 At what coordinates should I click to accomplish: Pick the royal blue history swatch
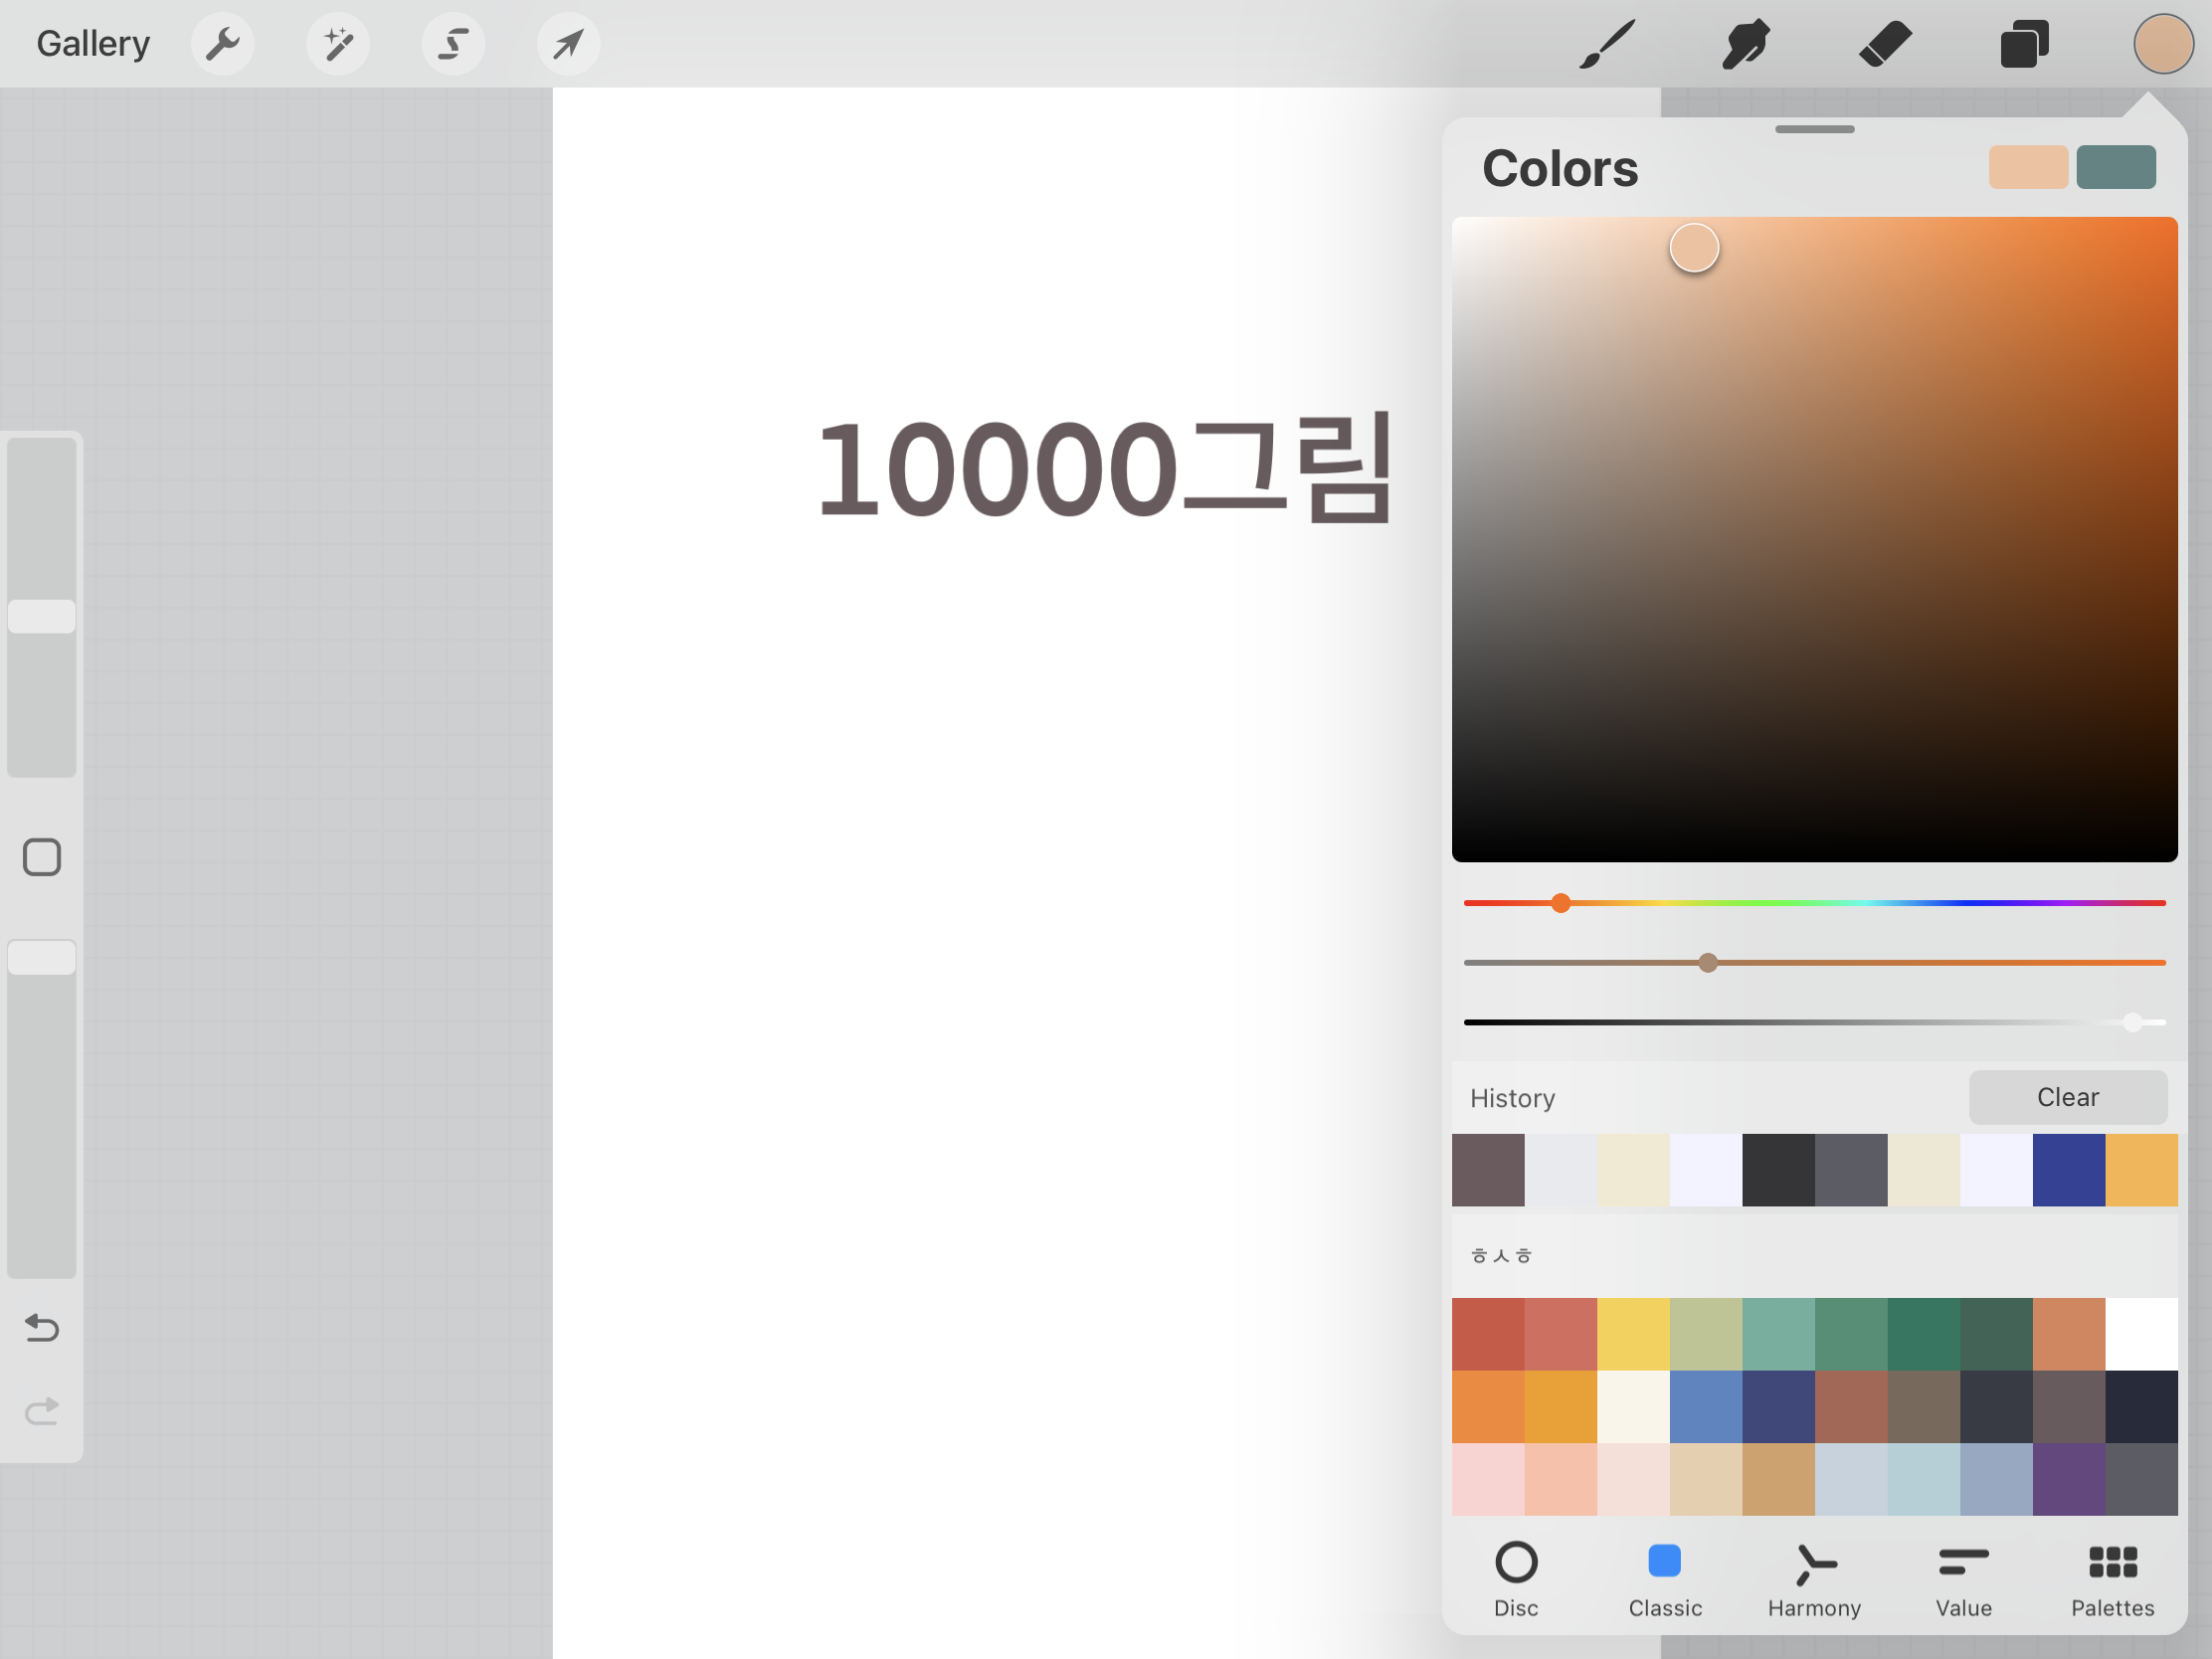[2069, 1170]
